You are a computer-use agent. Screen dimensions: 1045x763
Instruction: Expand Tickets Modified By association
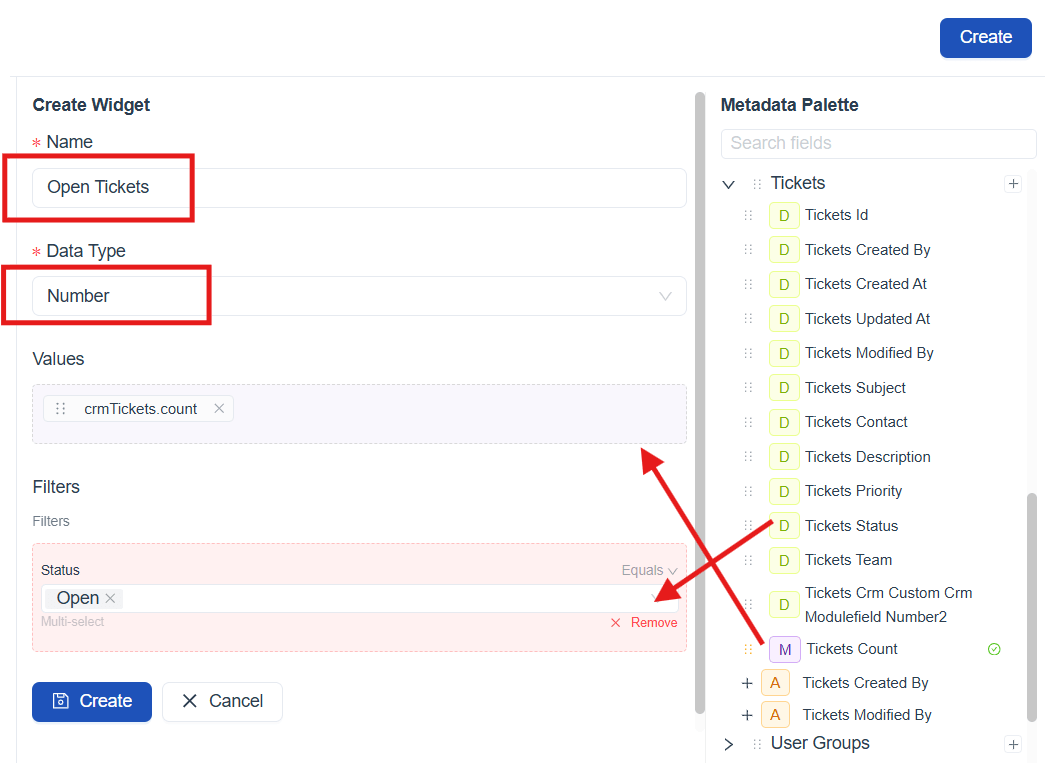(746, 715)
